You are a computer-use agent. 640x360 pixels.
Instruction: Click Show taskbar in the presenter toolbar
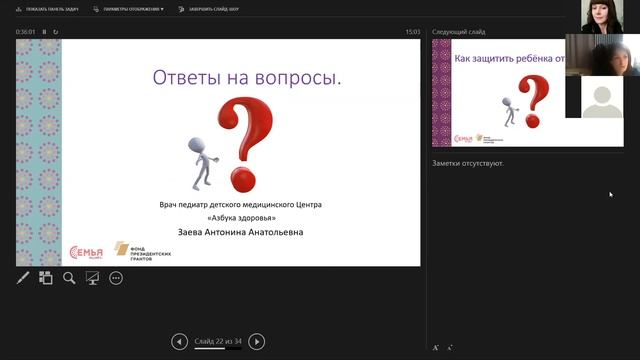(47, 9)
